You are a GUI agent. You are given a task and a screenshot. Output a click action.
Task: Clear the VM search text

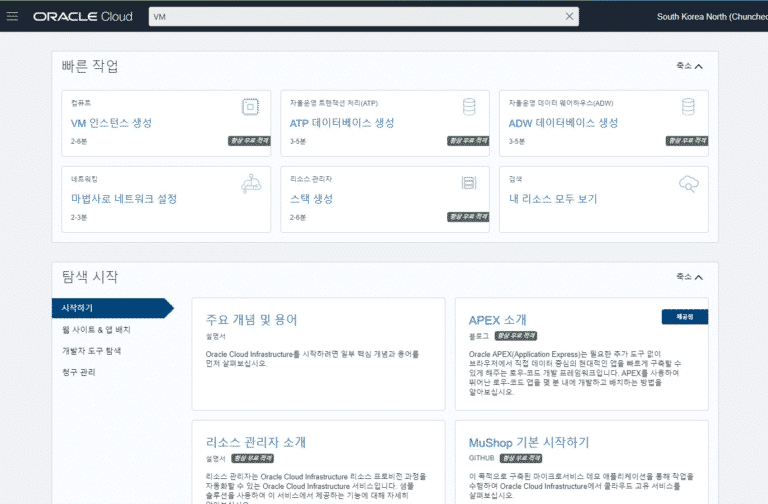(569, 16)
